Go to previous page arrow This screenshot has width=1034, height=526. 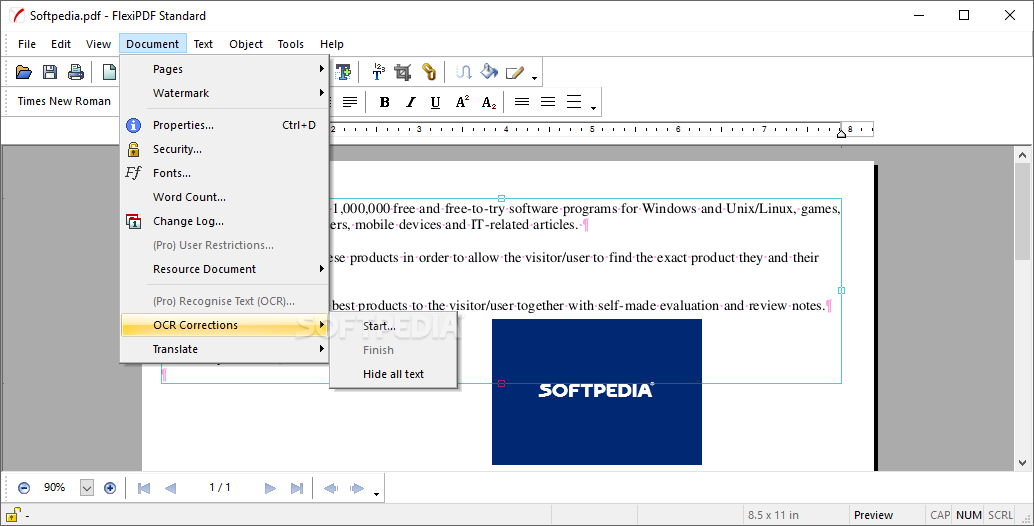170,488
